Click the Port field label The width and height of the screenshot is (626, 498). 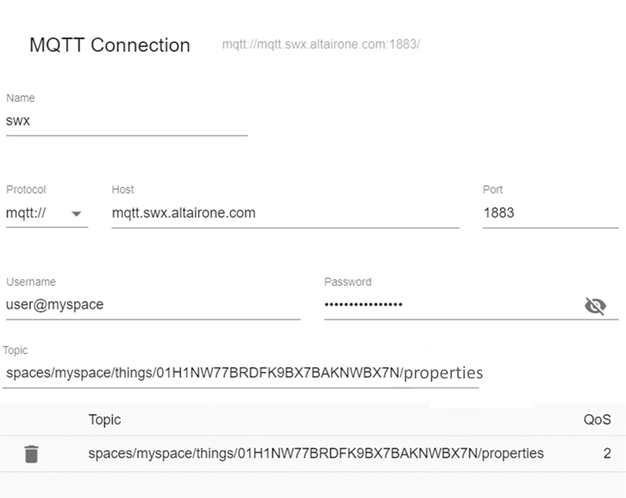point(493,190)
